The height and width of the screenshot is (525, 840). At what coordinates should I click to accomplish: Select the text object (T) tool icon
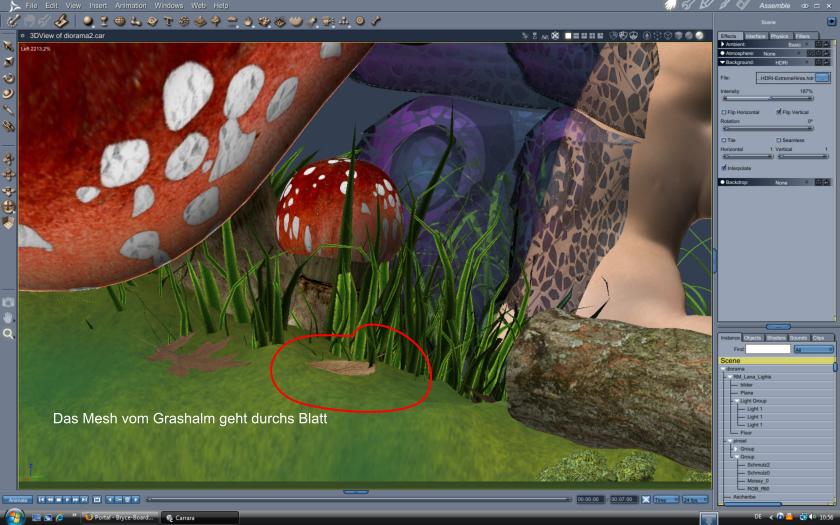168,21
